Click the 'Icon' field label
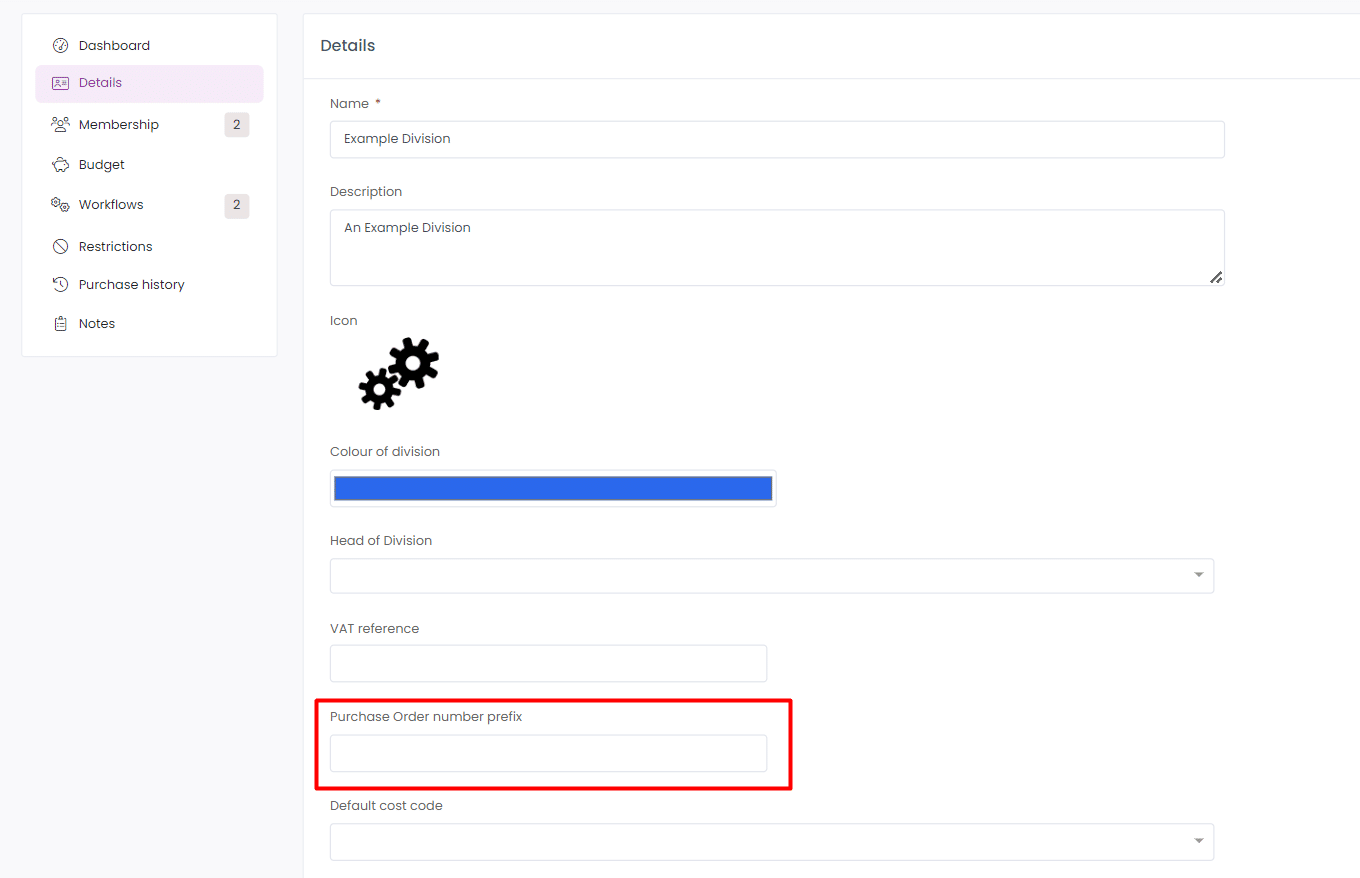 coord(344,321)
